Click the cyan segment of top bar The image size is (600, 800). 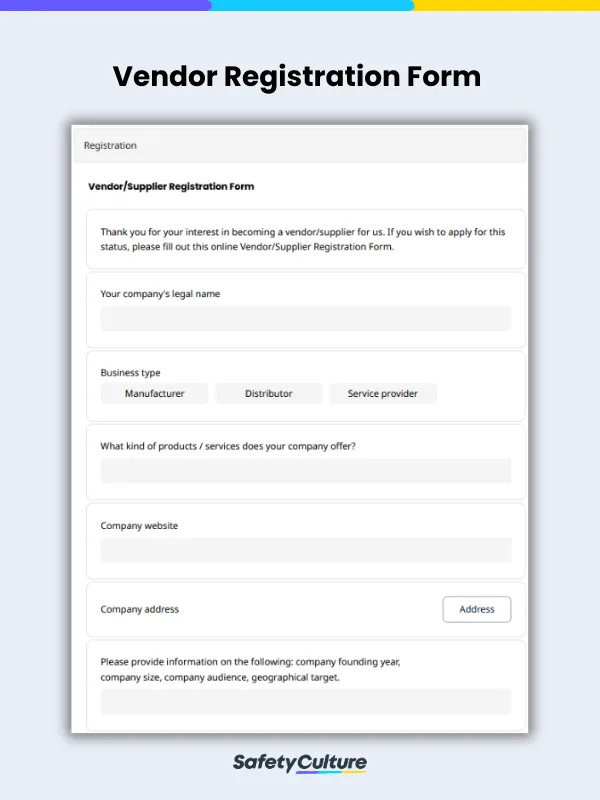pyautogui.click(x=312, y=5)
